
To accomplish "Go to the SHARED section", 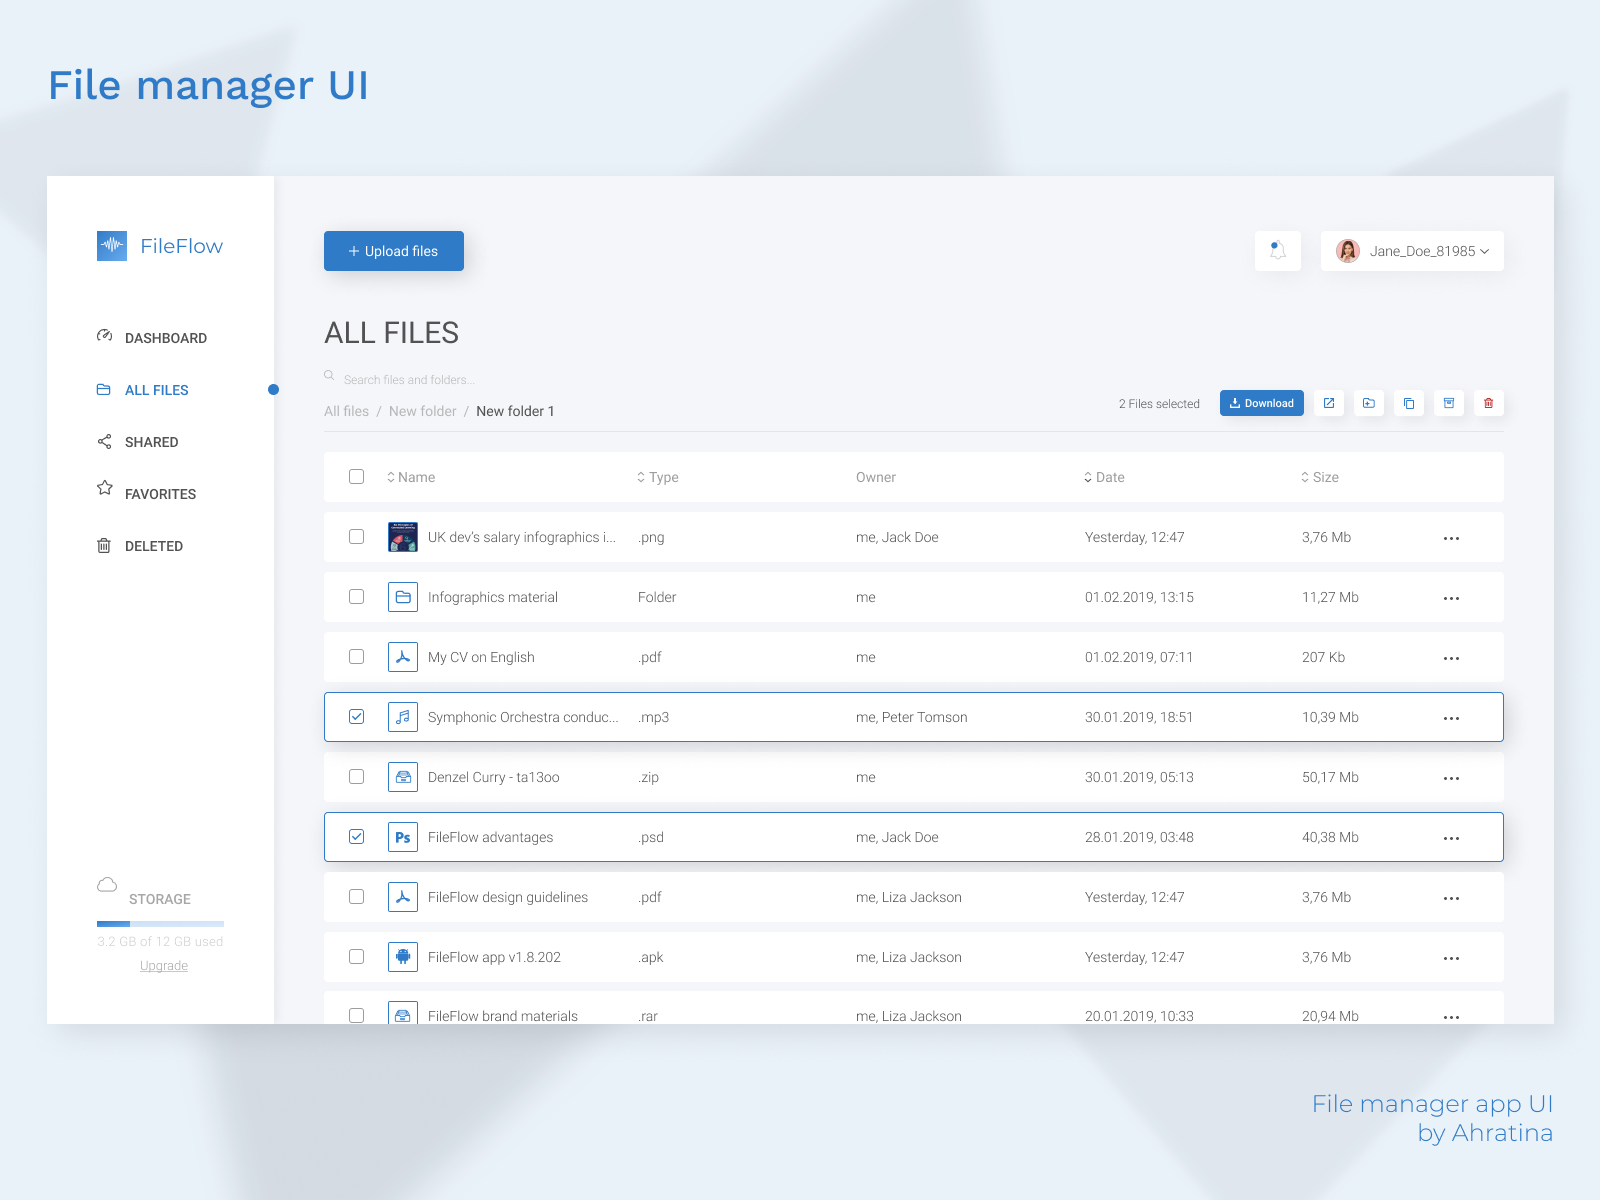I will 152,441.
